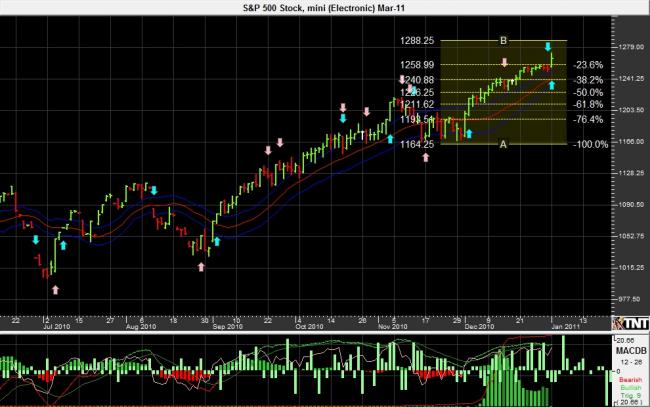Click the Dec 2010 label on the date axis
Screen dimensions: 650x407
point(479,327)
